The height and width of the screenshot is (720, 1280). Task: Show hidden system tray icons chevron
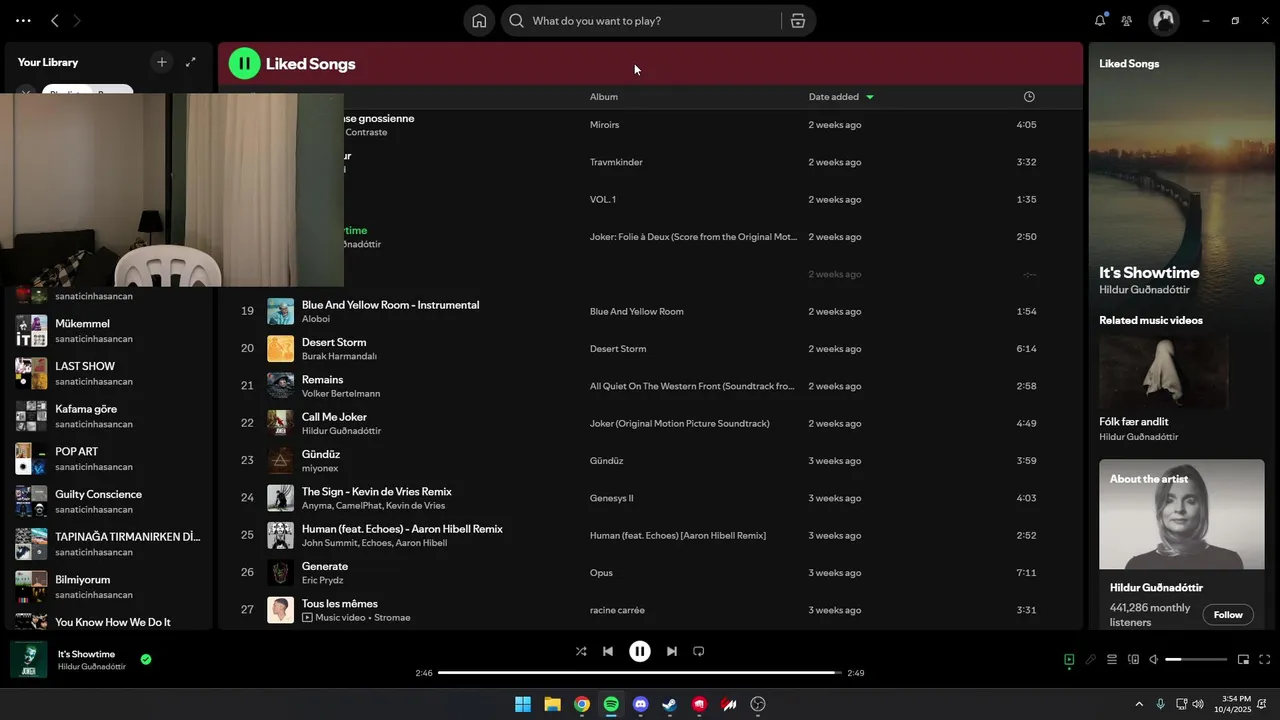pos(1139,704)
